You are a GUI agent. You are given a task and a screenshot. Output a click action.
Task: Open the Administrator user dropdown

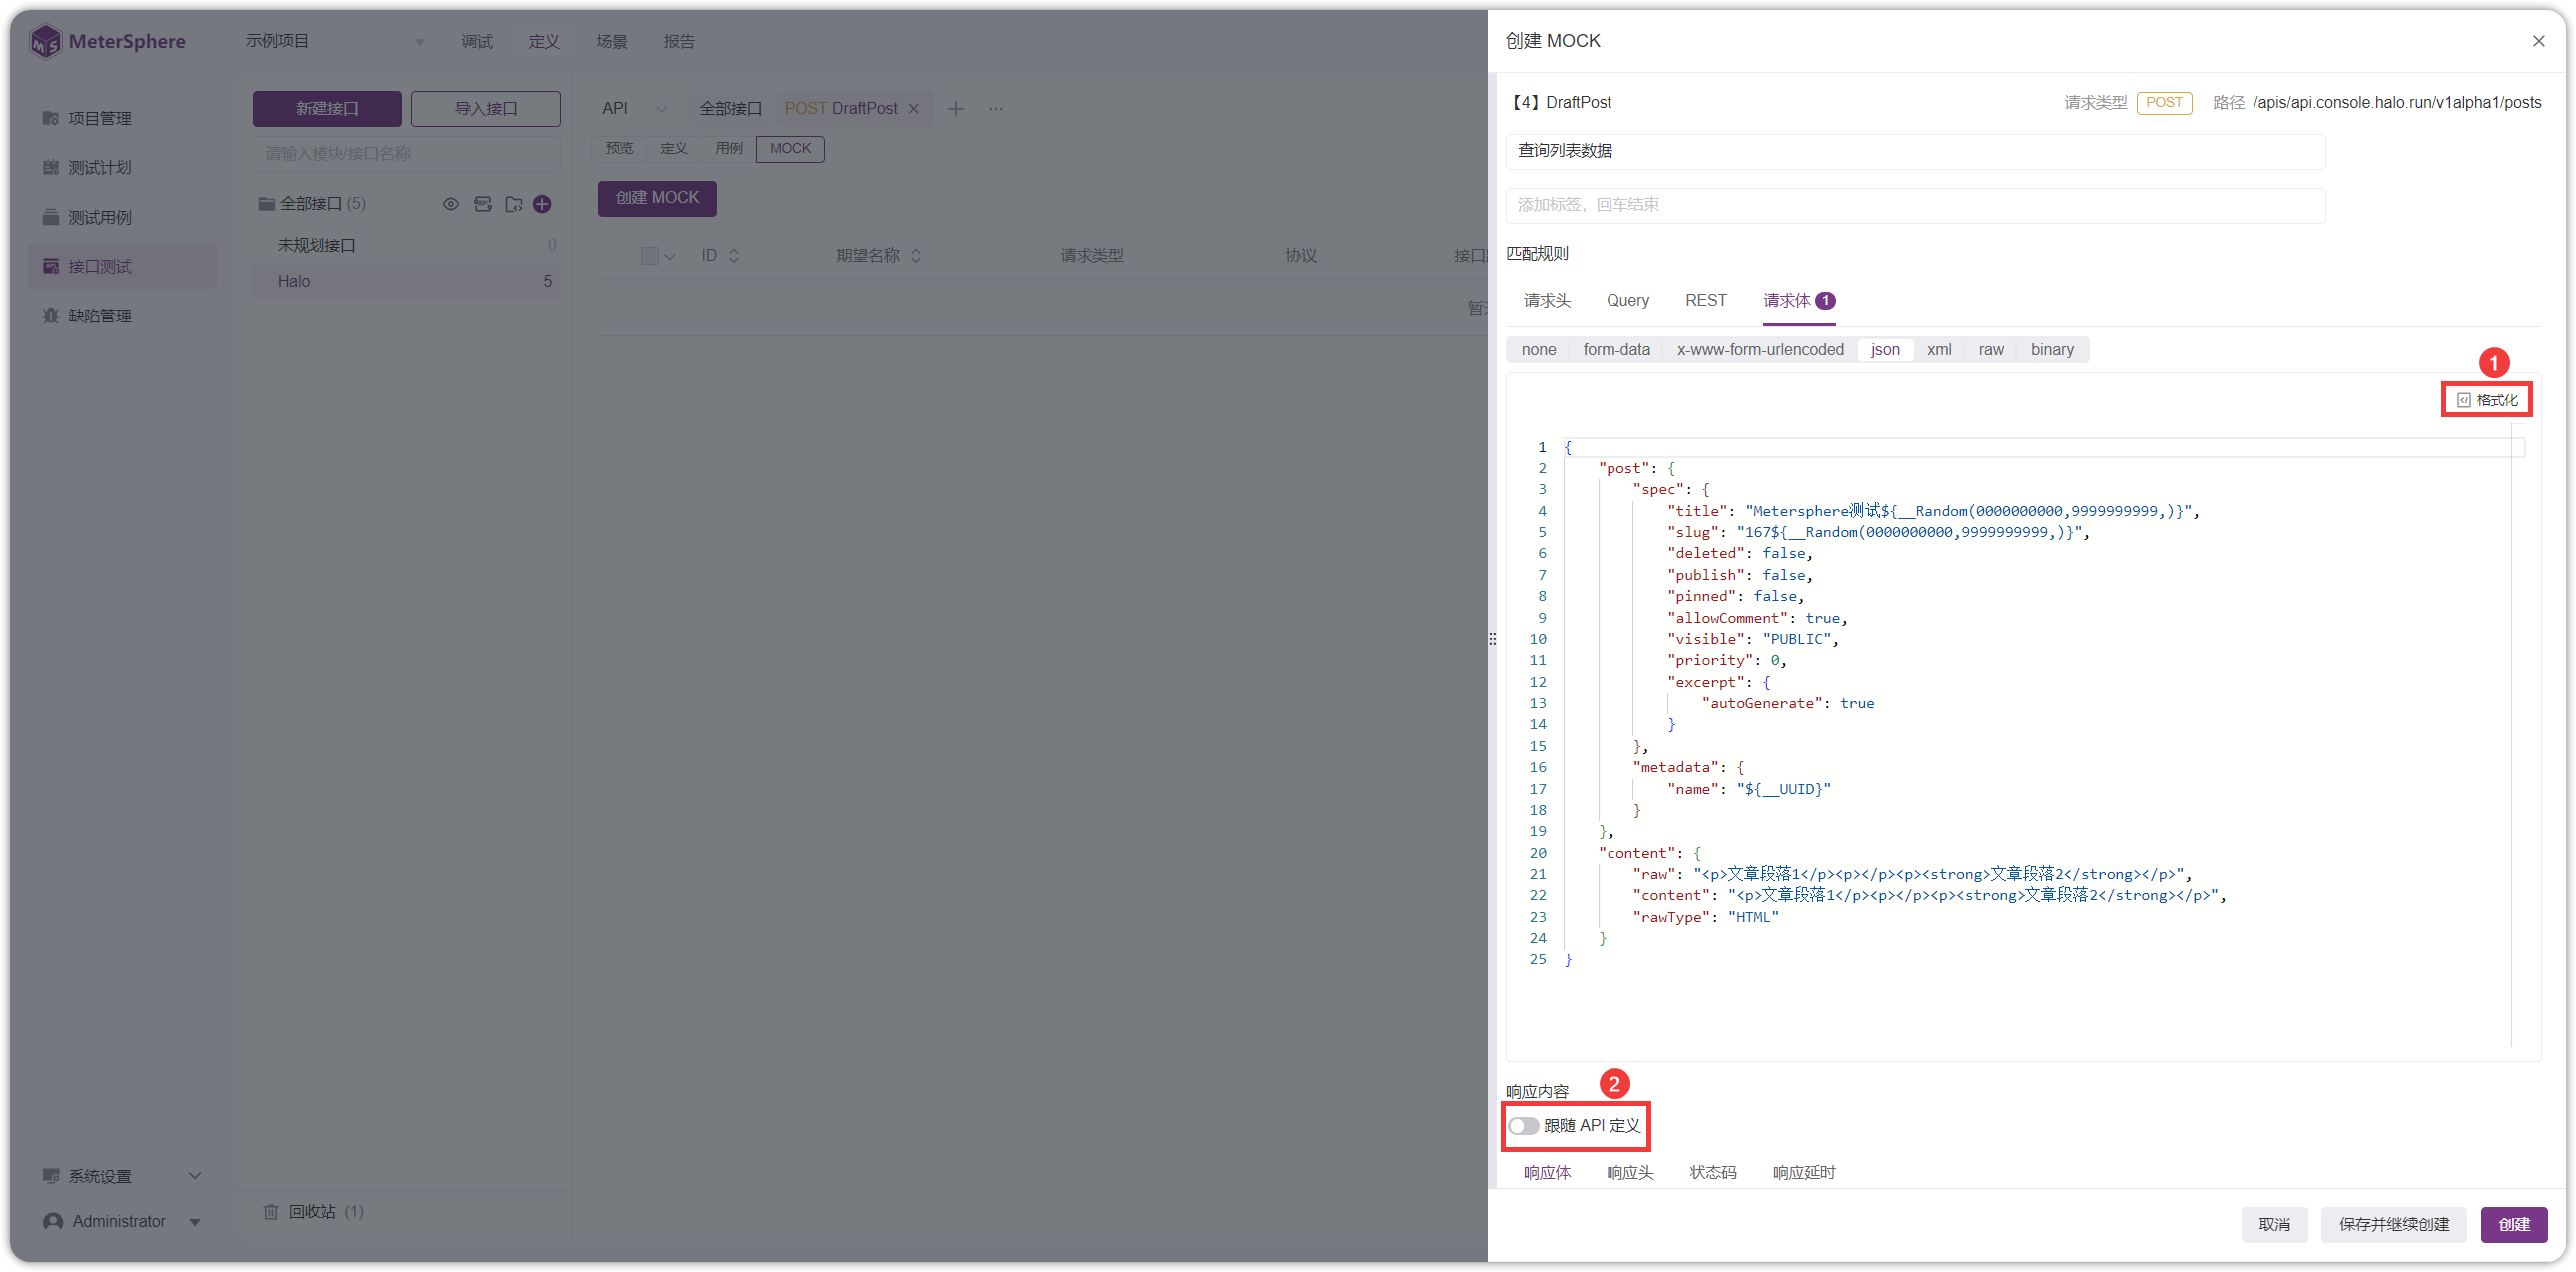coord(122,1222)
